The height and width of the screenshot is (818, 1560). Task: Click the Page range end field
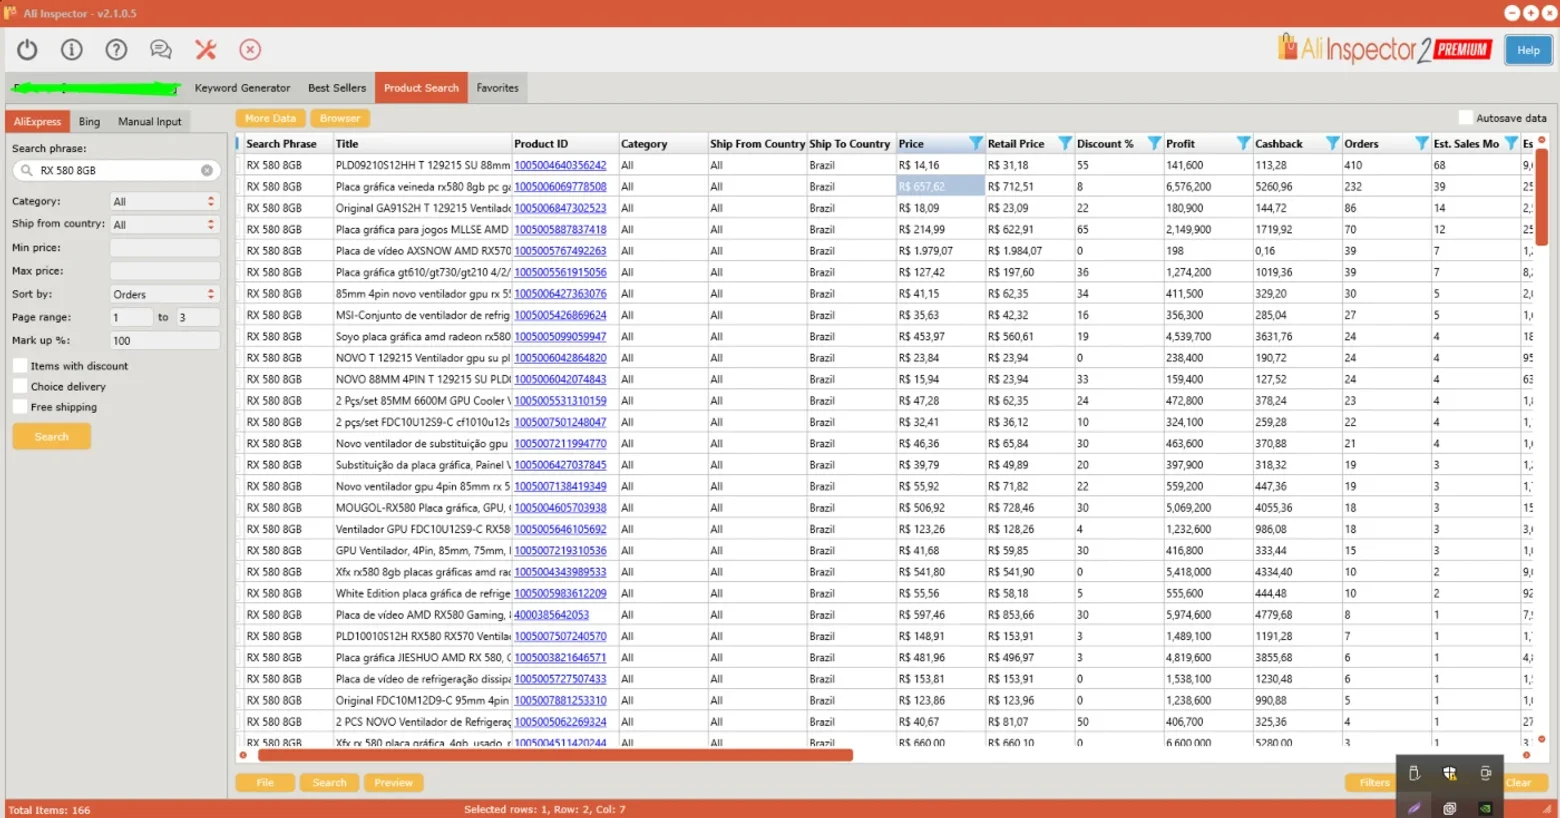tap(198, 317)
